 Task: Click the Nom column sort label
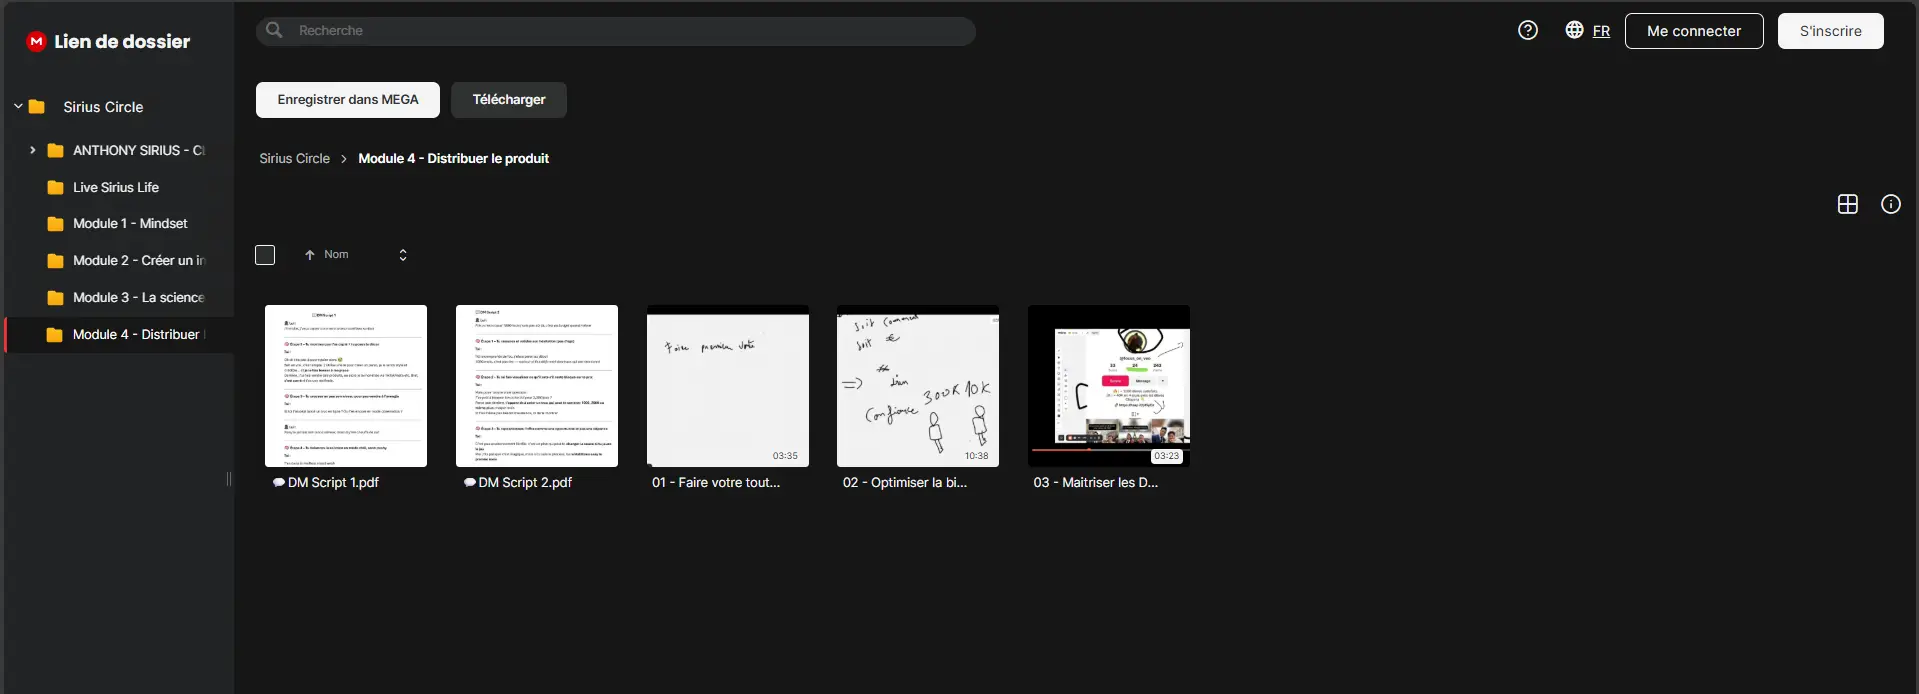(x=336, y=255)
